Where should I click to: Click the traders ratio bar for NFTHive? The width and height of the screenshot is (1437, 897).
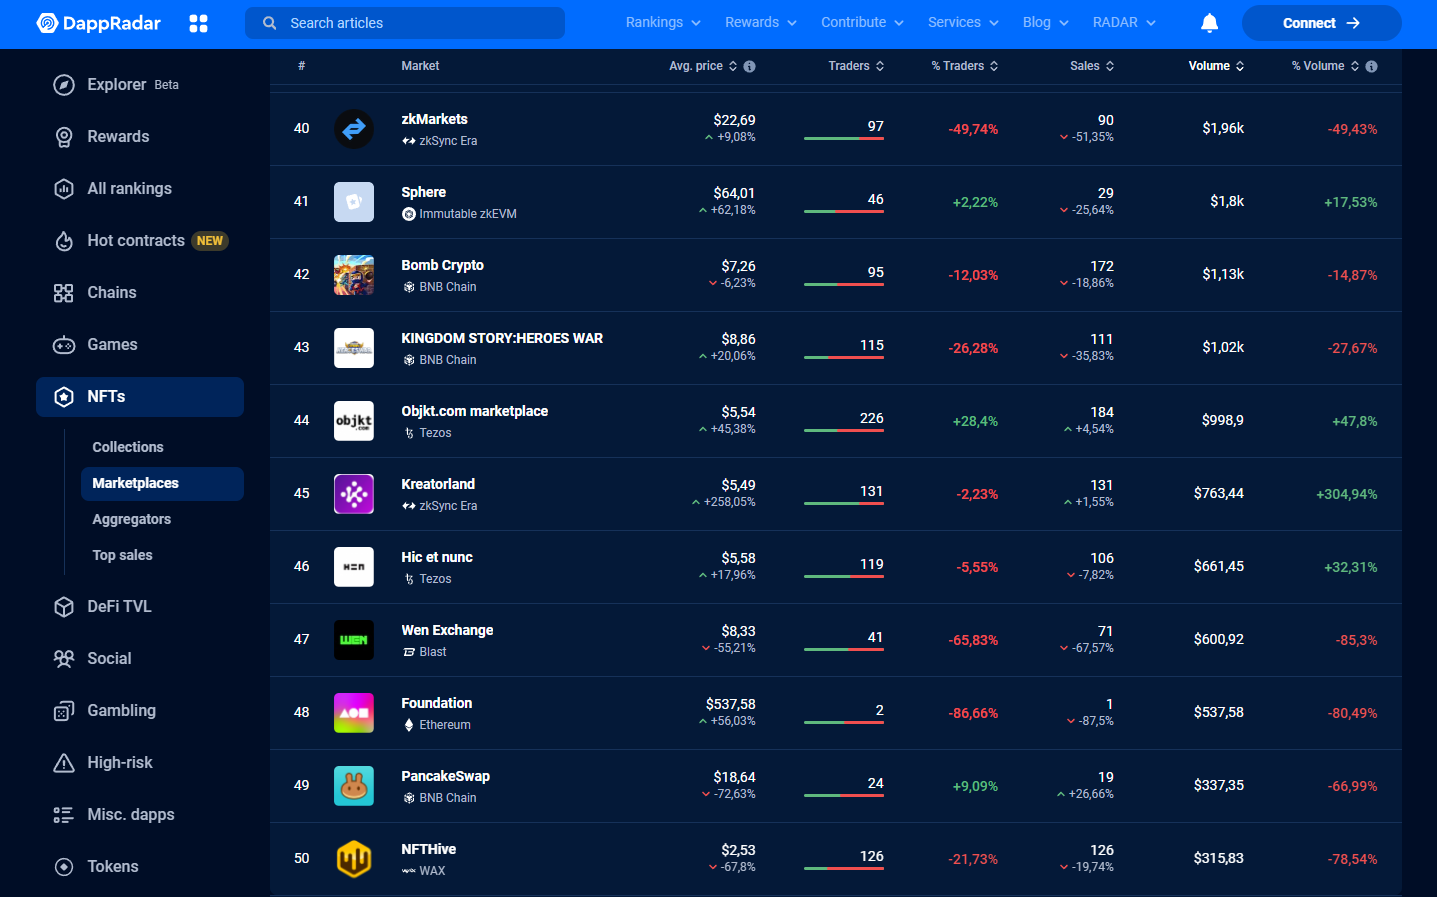[x=844, y=869]
